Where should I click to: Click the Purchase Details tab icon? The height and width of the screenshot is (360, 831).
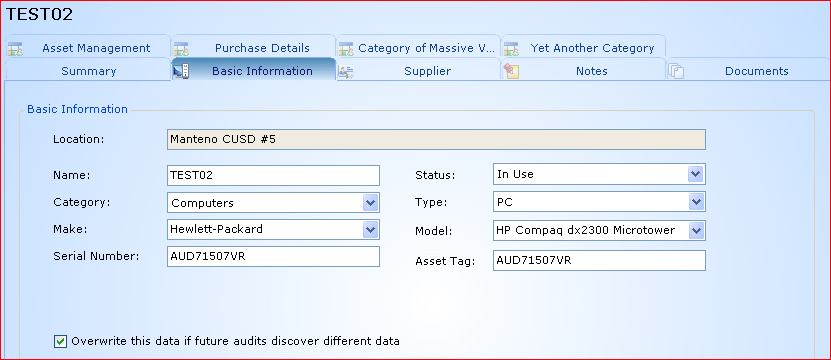pos(181,49)
